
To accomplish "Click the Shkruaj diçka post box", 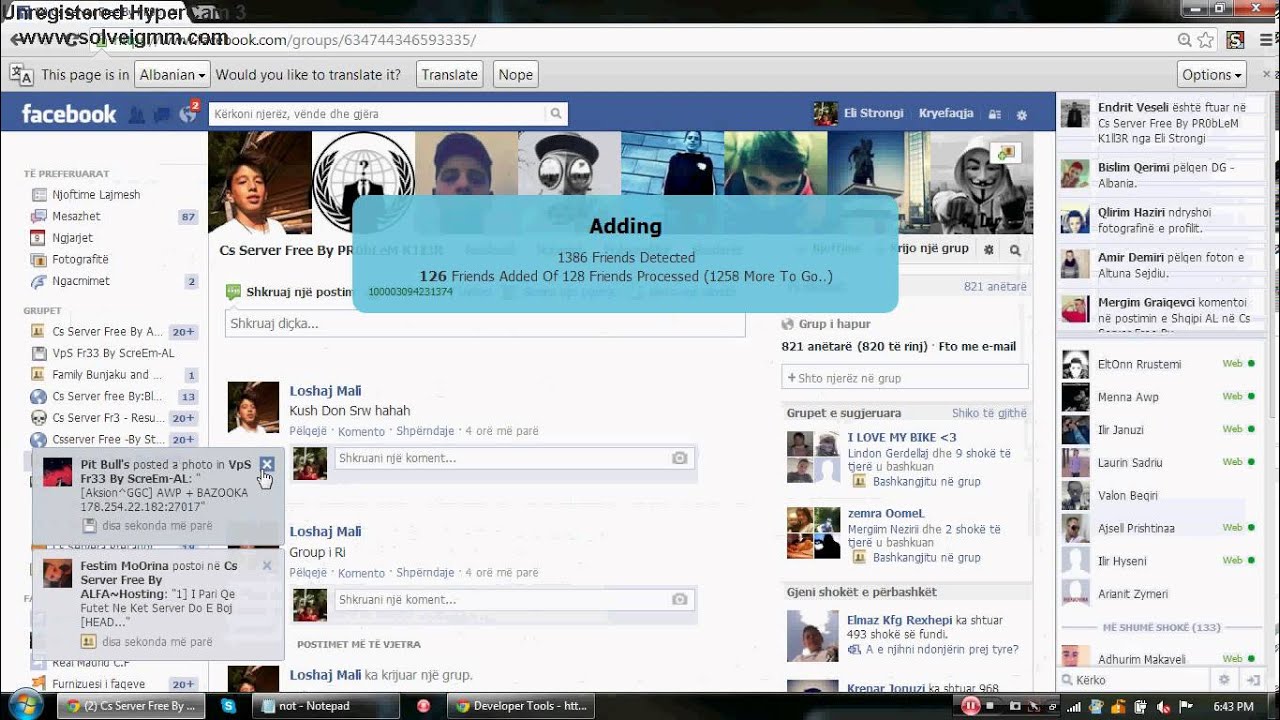I will click(485, 324).
